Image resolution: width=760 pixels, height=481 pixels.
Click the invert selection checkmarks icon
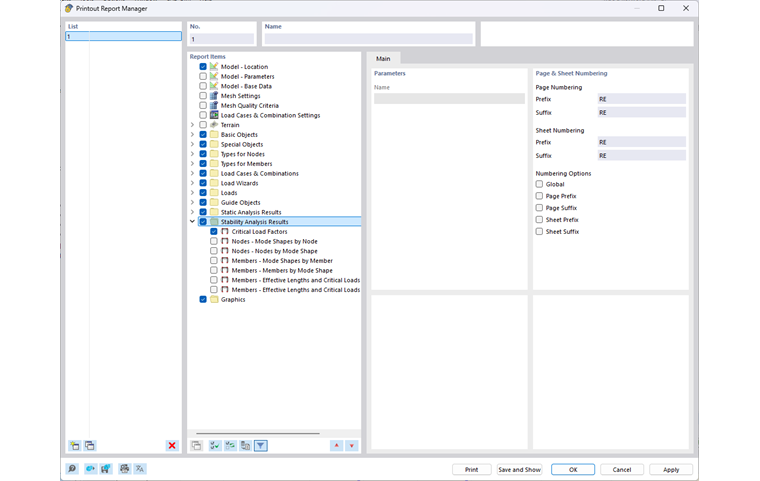click(230, 446)
